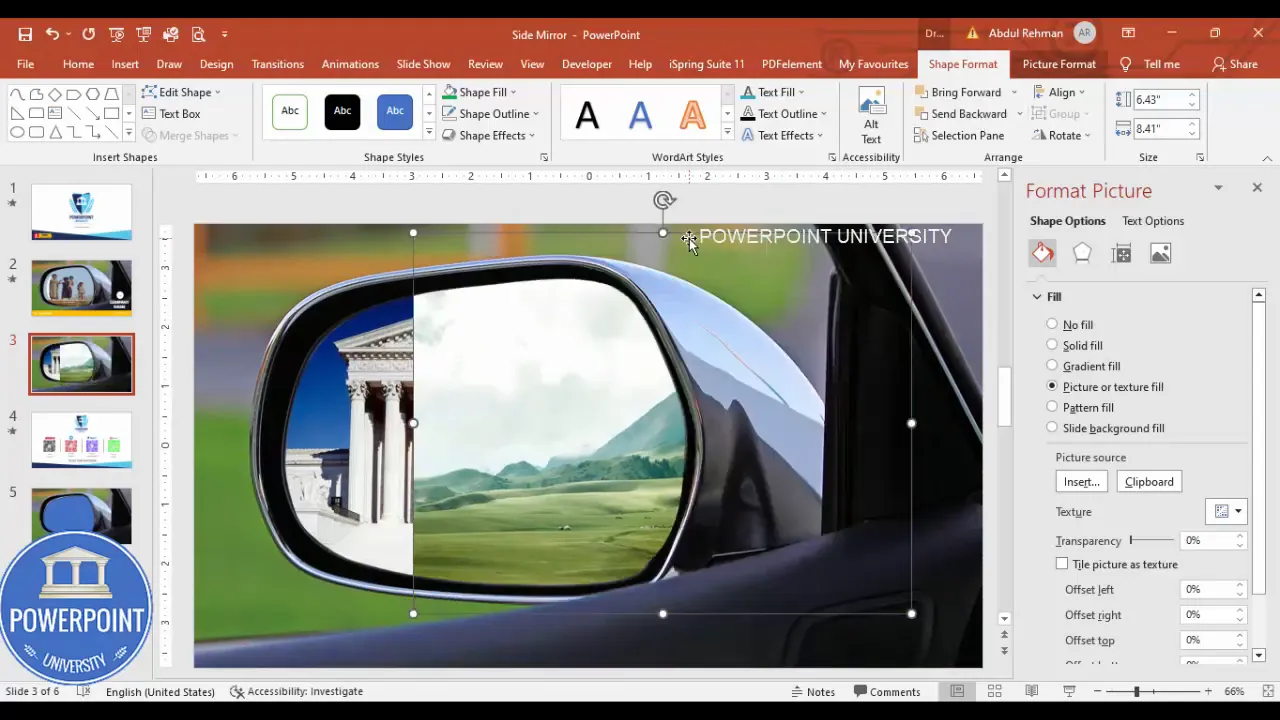Image resolution: width=1280 pixels, height=720 pixels.
Task: Enable Tile picture as texture checkbox
Action: point(1062,564)
